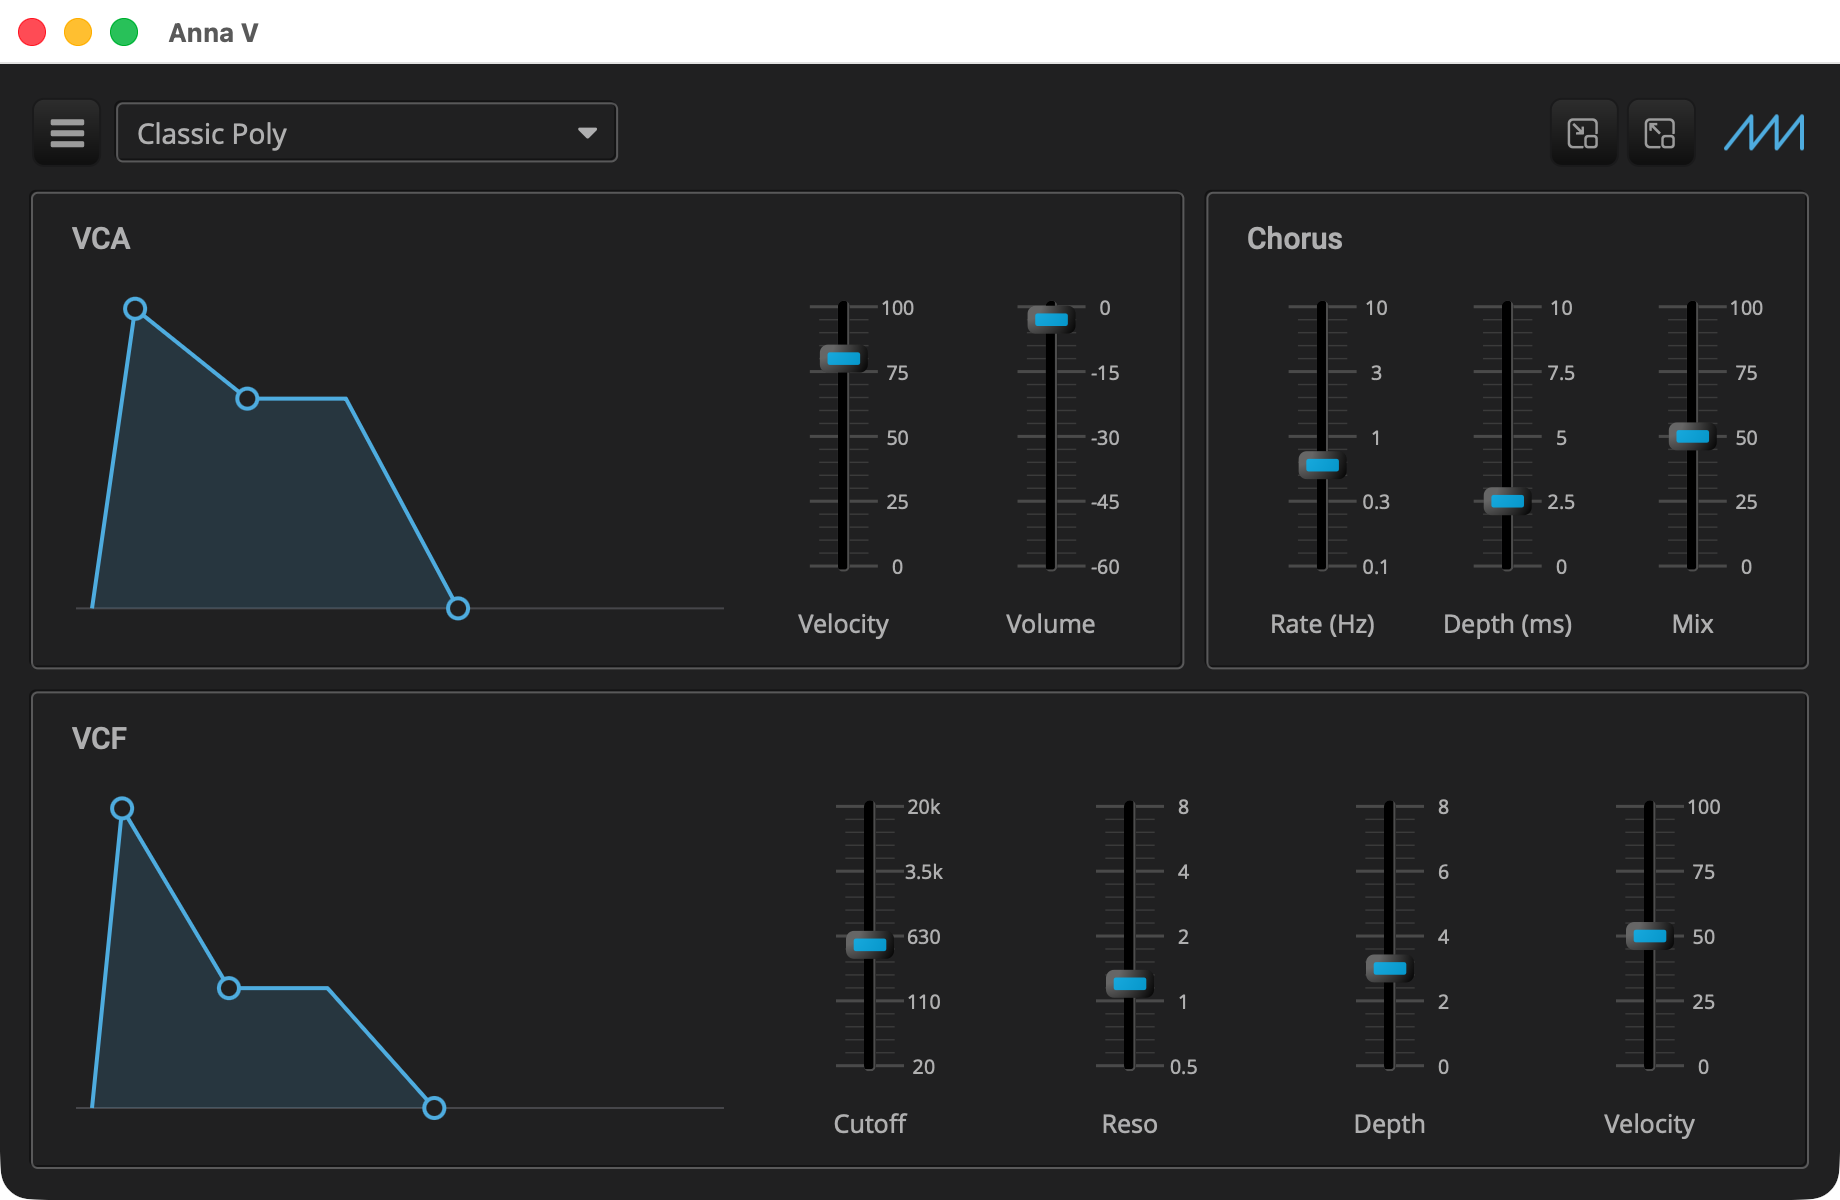Screen dimensions: 1840x1200
Task: Click the -60 mark on Volume scale
Action: pyautogui.click(x=1105, y=567)
